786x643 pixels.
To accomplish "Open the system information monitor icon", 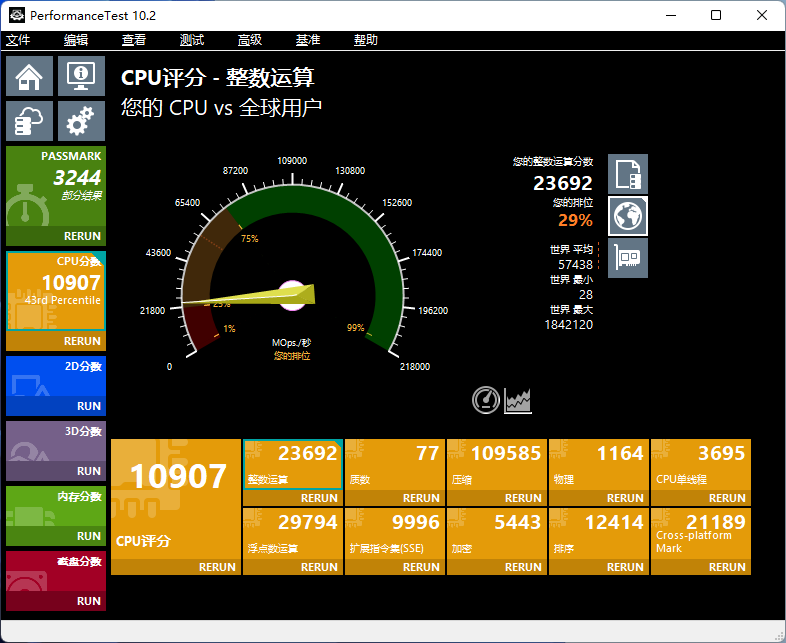I will pyautogui.click(x=81, y=76).
